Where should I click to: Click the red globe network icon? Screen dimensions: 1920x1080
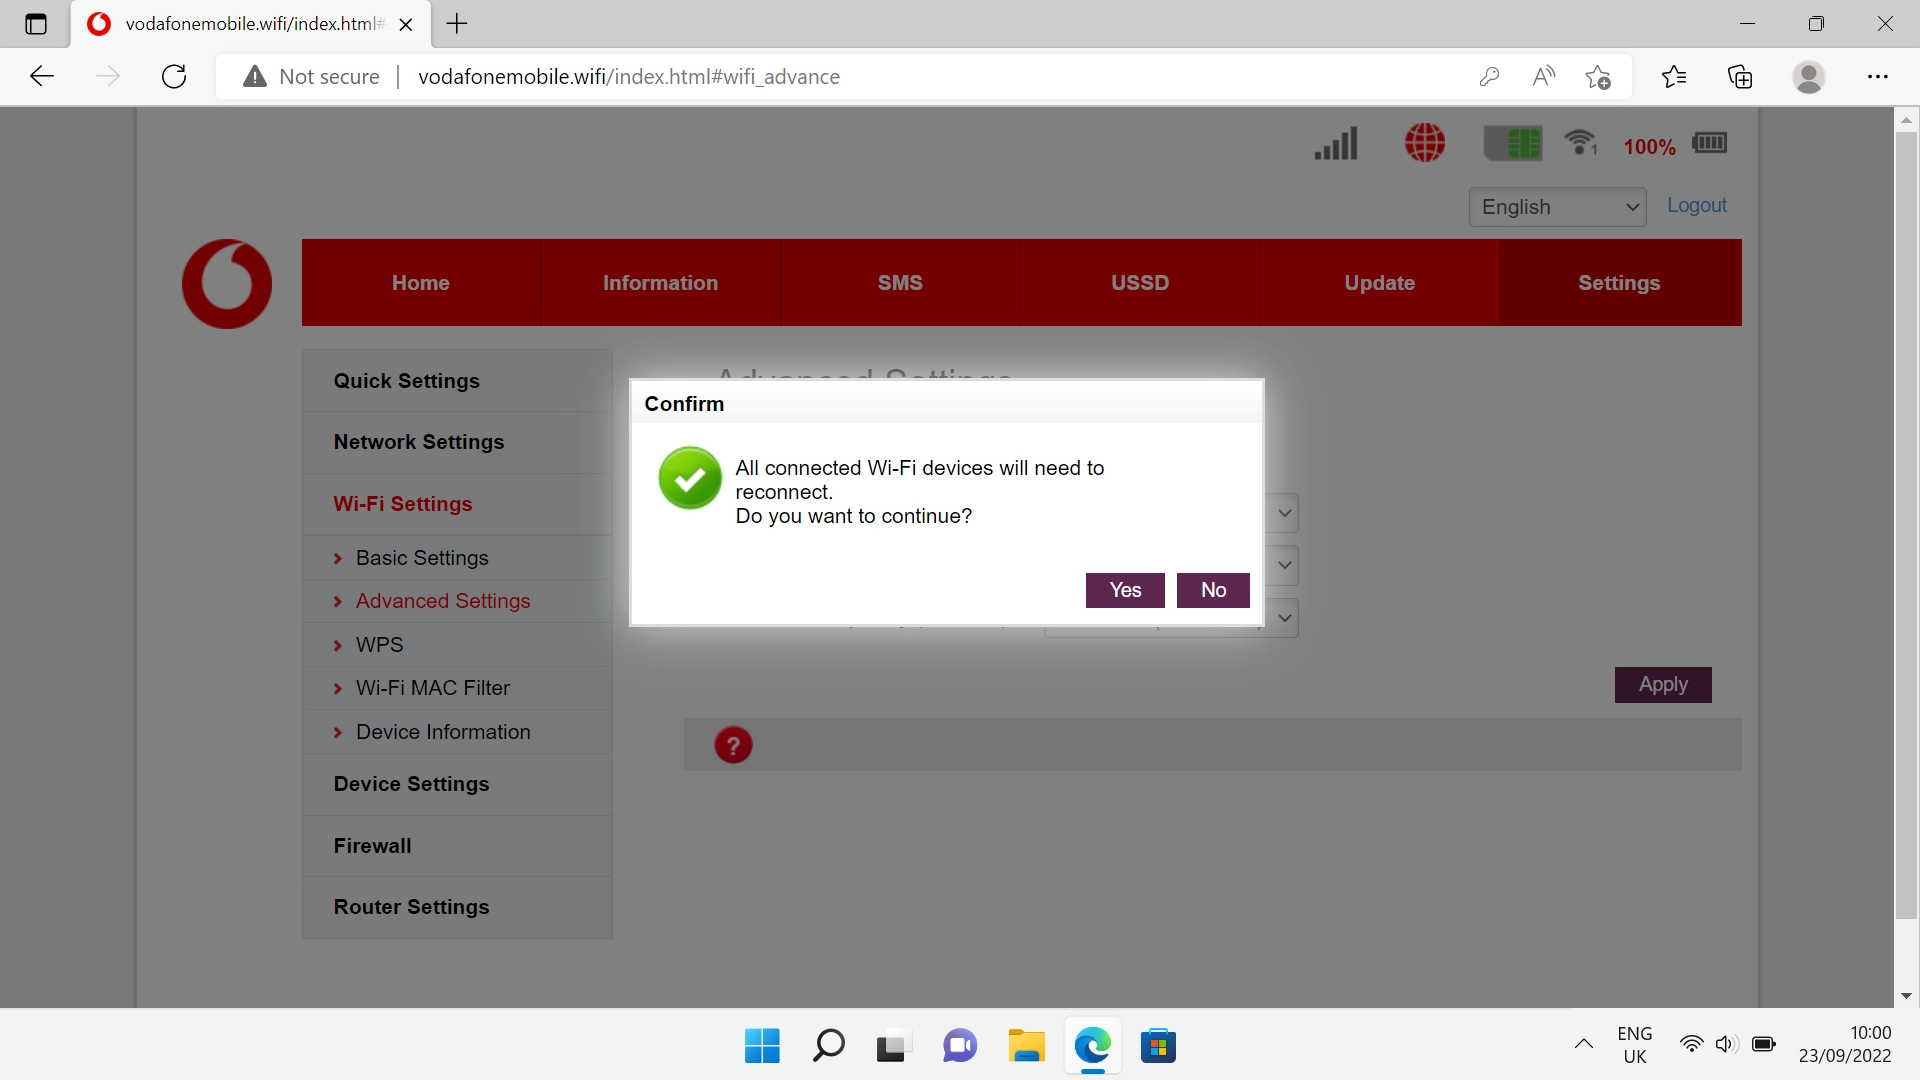(x=1425, y=143)
